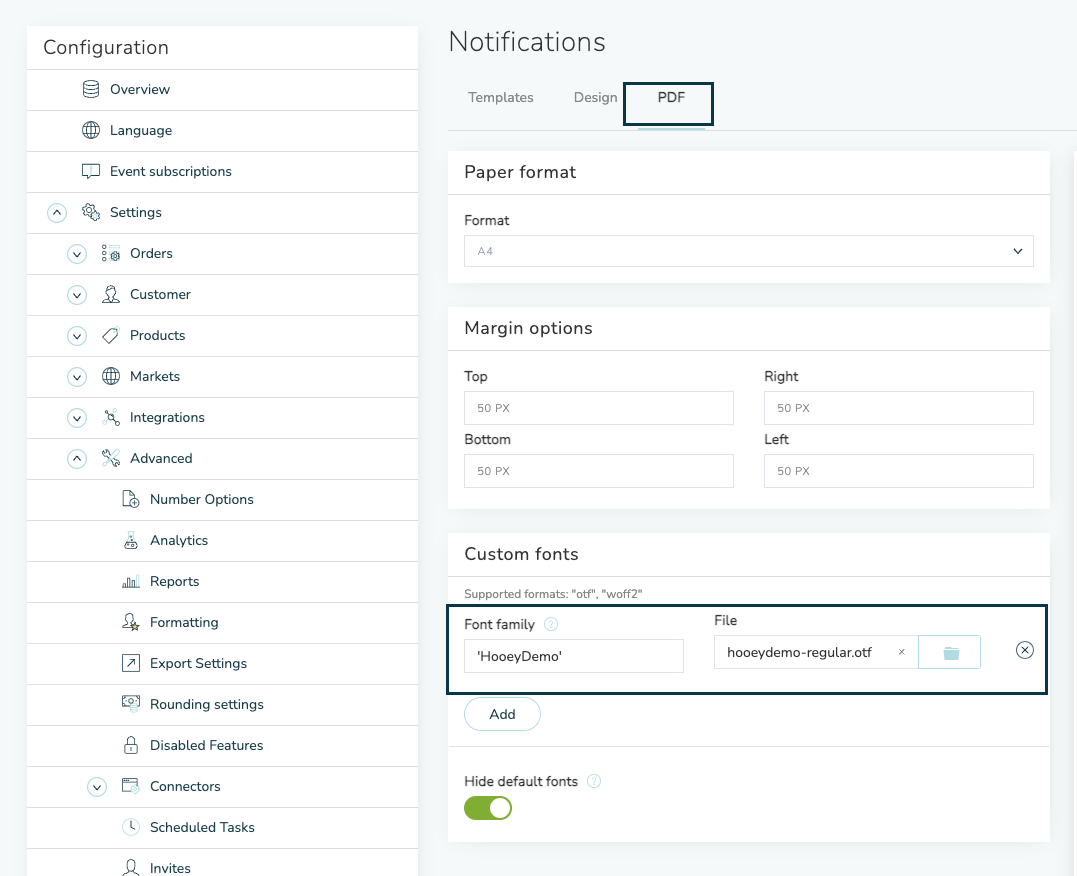Click the Font family help icon
The width and height of the screenshot is (1077, 876).
coord(551,624)
